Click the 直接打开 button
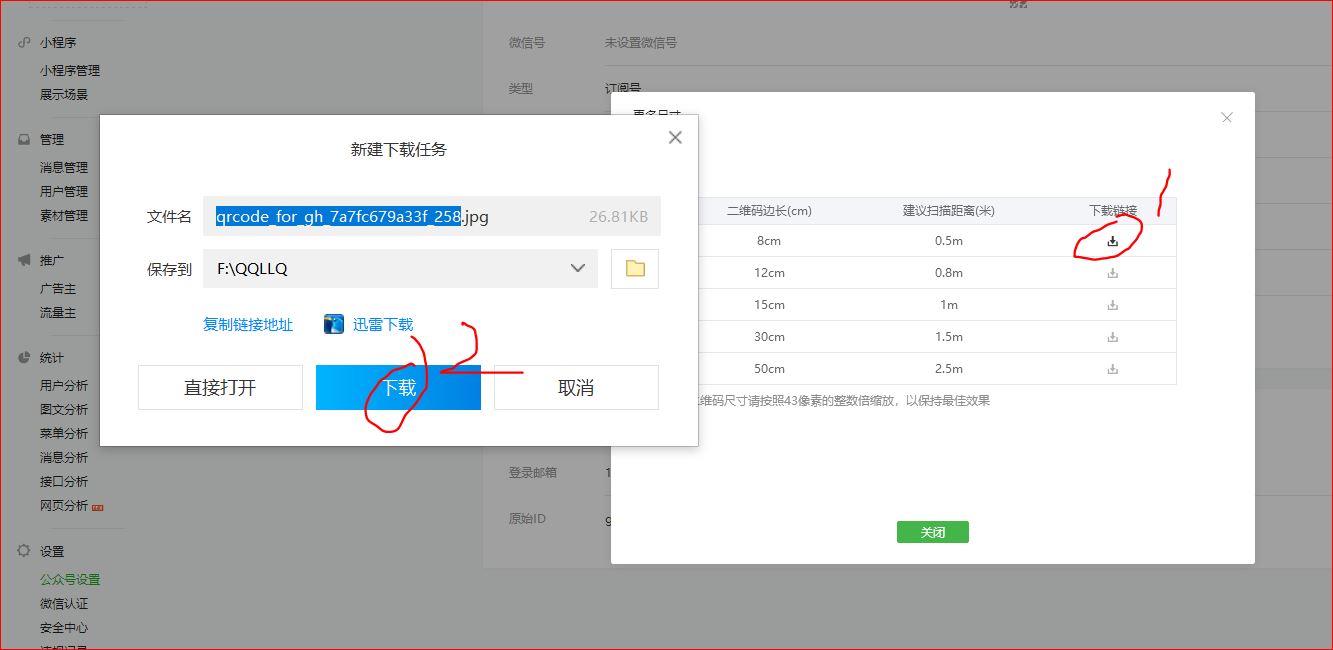Image resolution: width=1333 pixels, height=650 pixels. [x=220, y=387]
